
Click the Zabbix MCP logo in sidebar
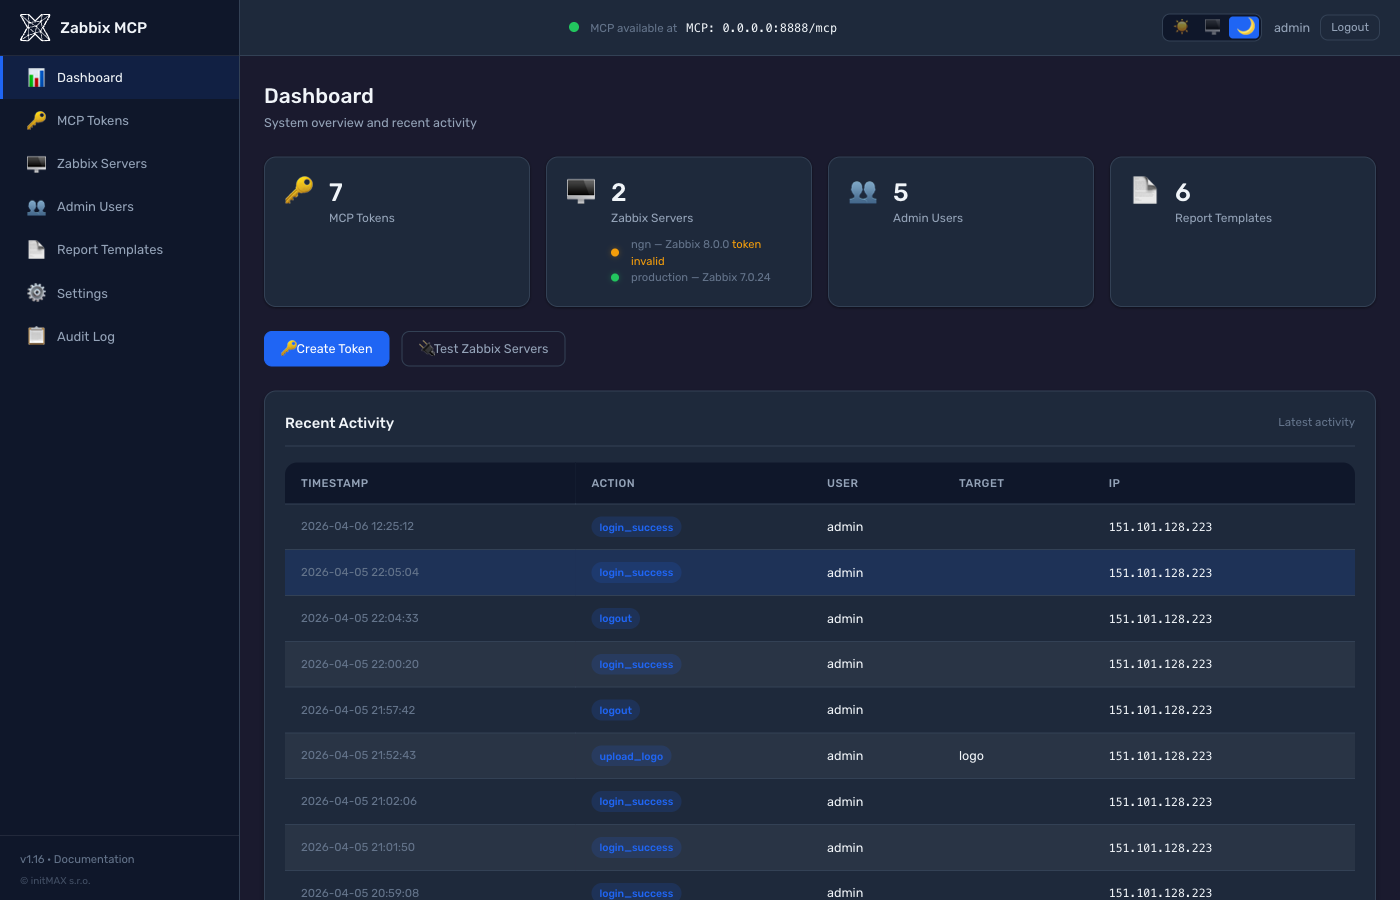[34, 27]
